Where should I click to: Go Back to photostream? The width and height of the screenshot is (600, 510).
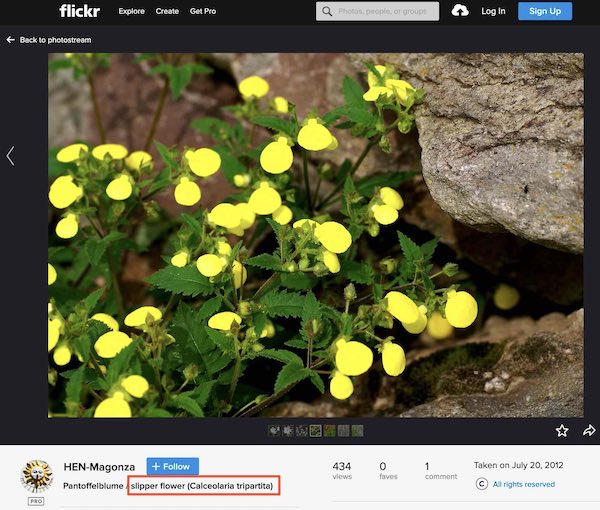(x=55, y=40)
